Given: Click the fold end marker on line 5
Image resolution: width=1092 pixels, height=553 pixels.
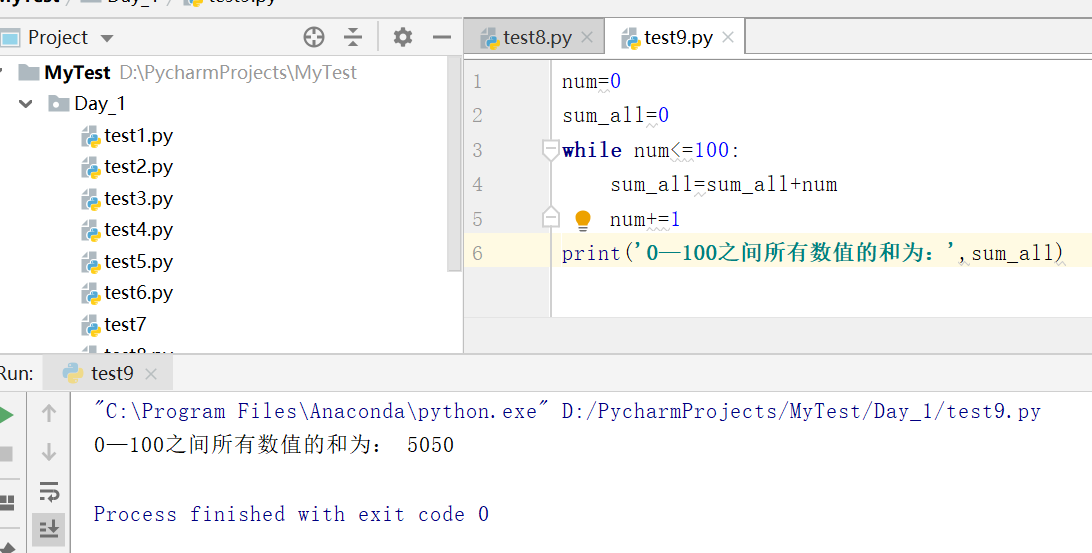Looking at the screenshot, I should click(x=550, y=217).
